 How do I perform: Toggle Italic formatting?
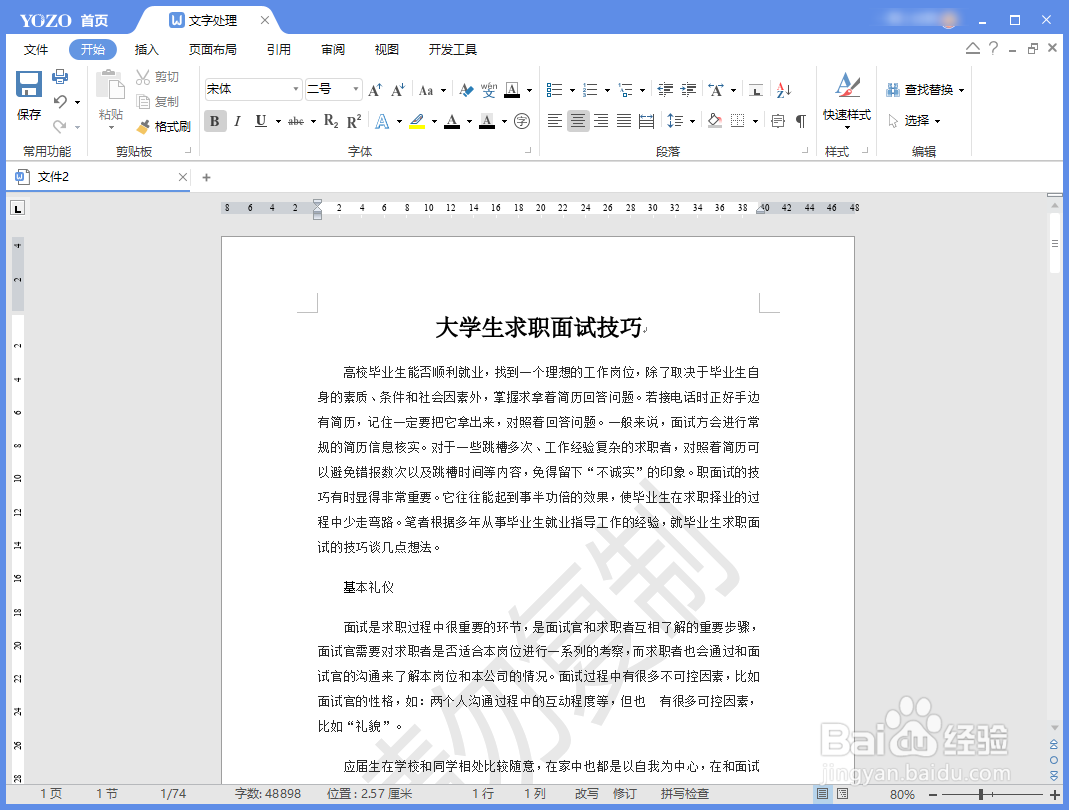pos(237,121)
